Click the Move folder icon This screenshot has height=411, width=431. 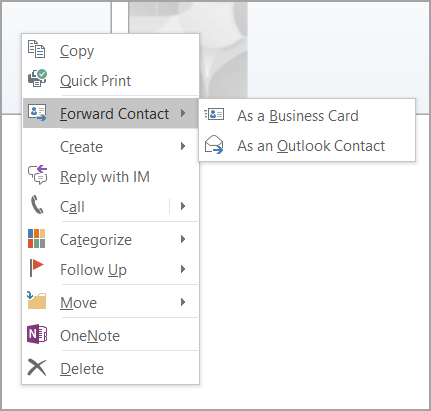[36, 300]
